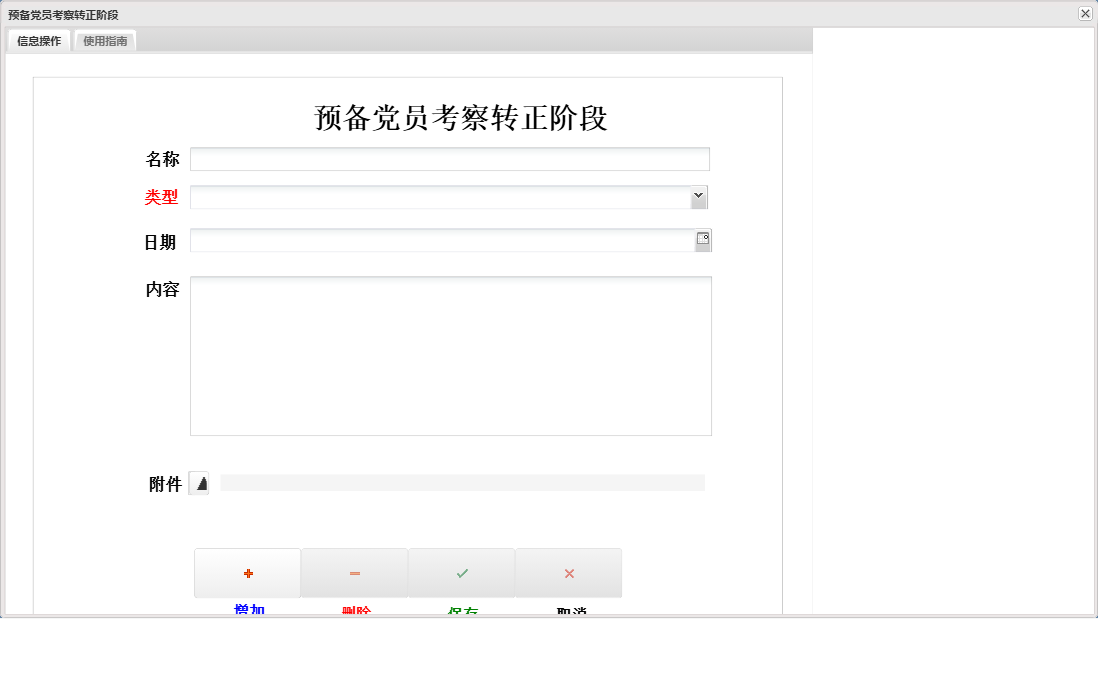The image size is (1098, 687).
Task: Click the attachment upload triangle icon beside 附件
Action: [200, 483]
